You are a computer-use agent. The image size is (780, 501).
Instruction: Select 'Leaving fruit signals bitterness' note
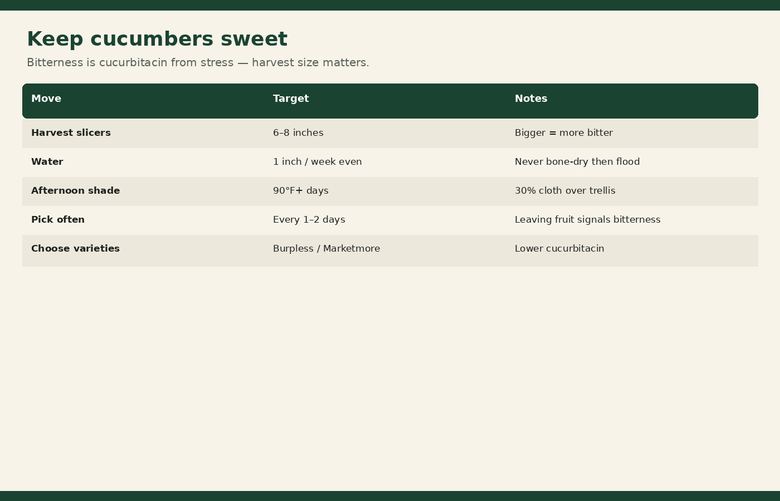587,219
